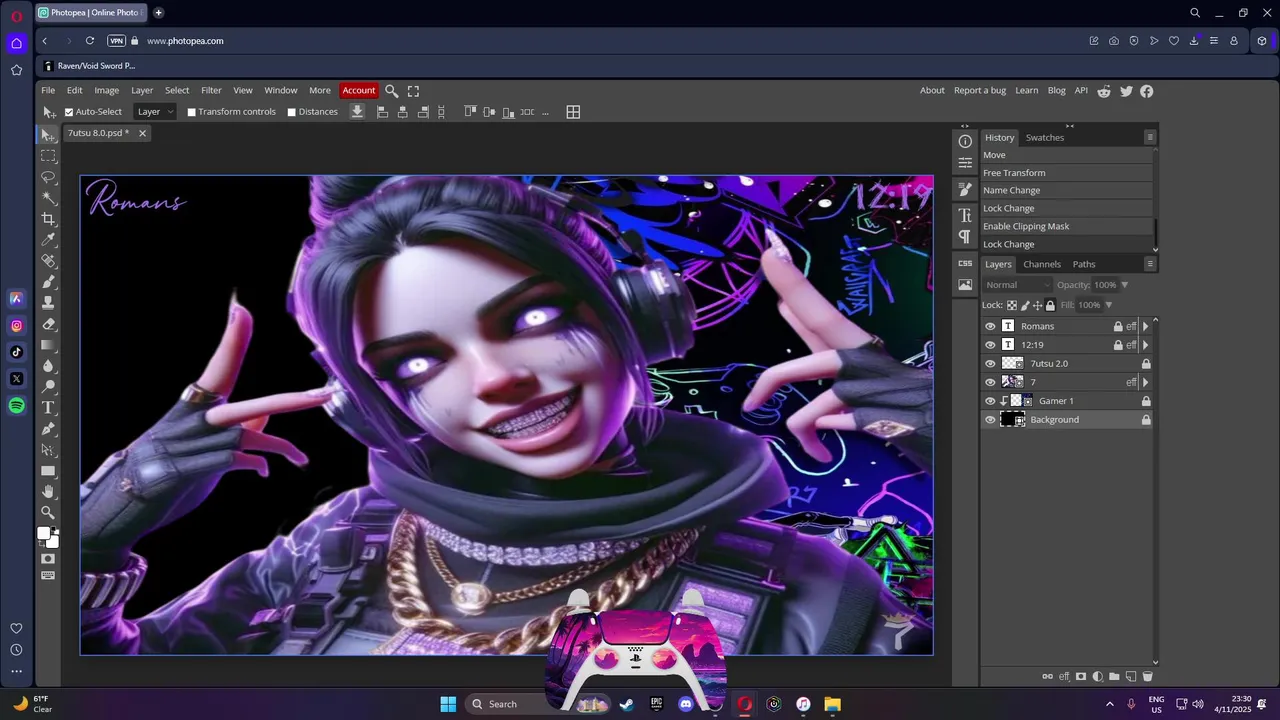
Task: Select the Magic Wand tool
Action: 48,198
